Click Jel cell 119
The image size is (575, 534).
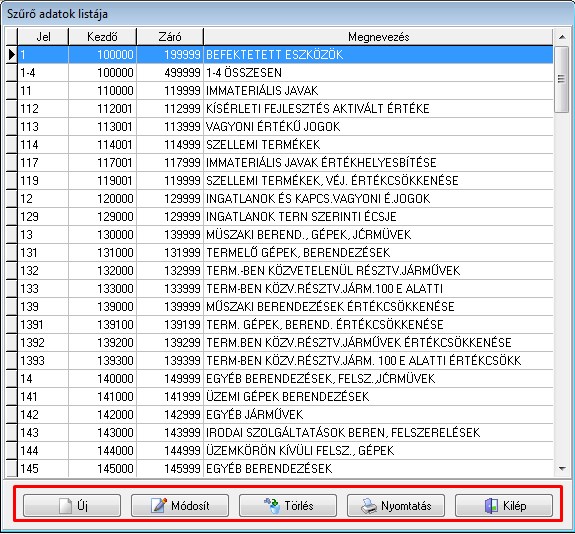click(x=43, y=180)
